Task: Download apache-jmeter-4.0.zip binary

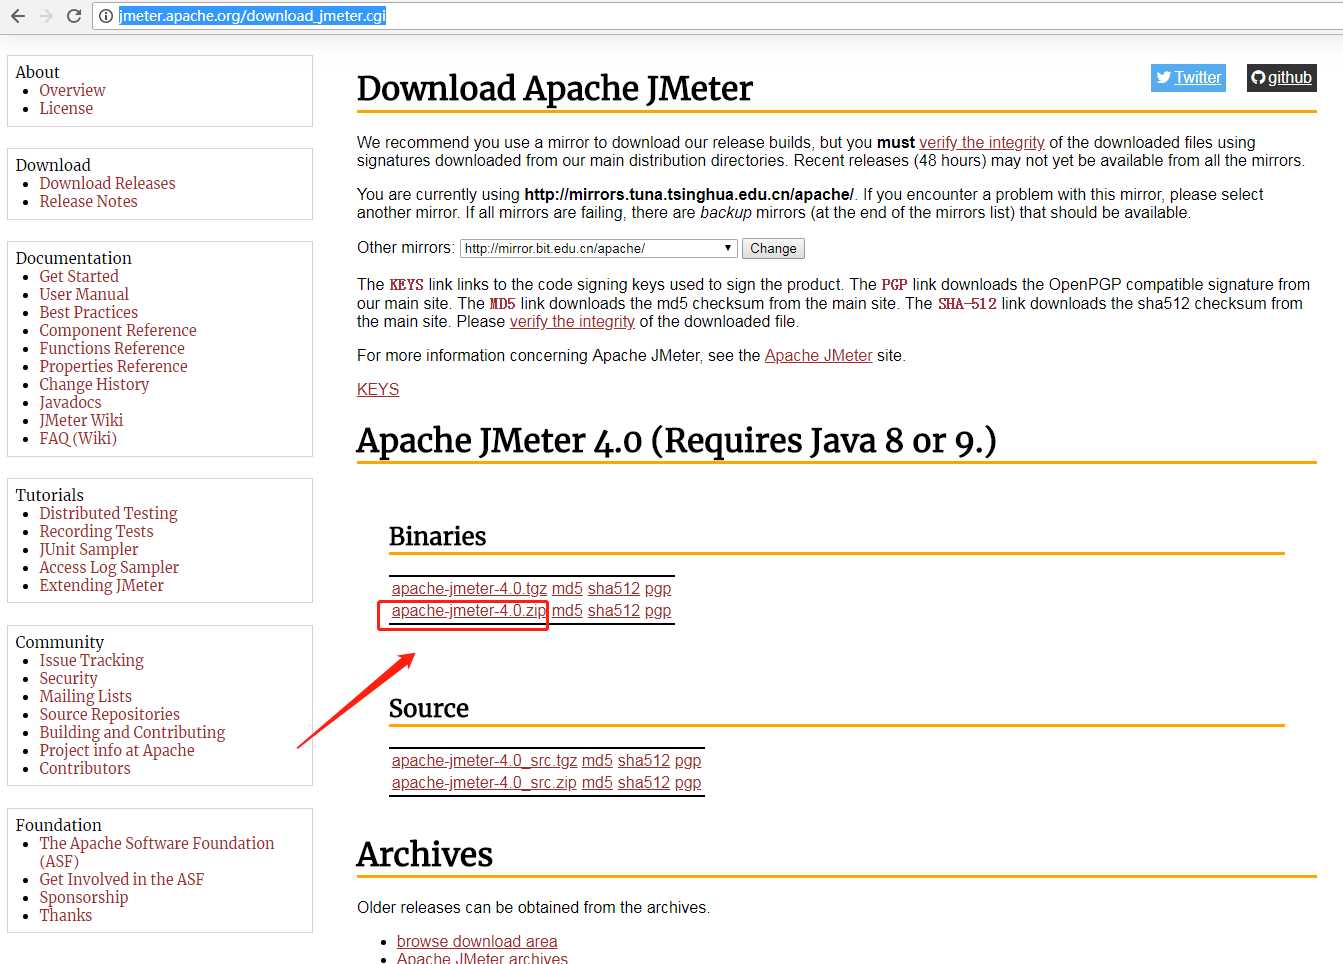Action: (469, 610)
